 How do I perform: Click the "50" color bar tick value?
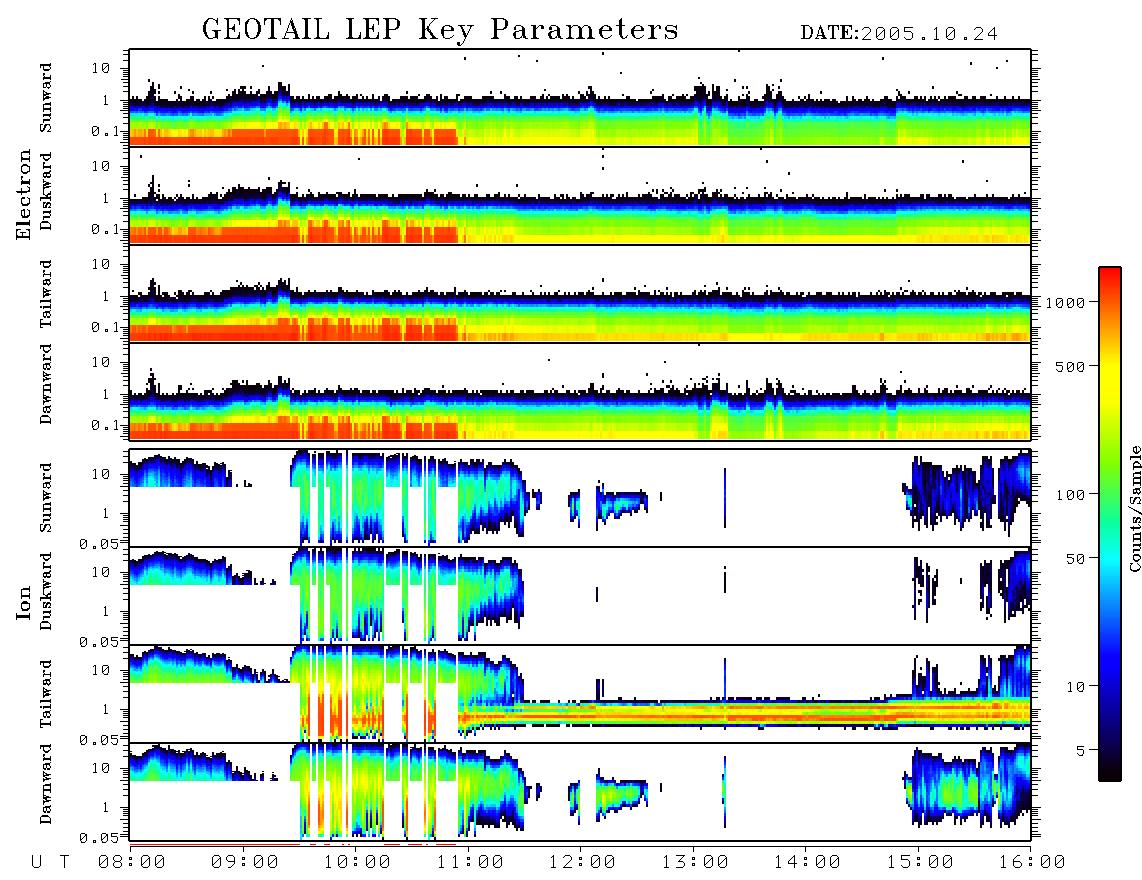(x=1075, y=559)
